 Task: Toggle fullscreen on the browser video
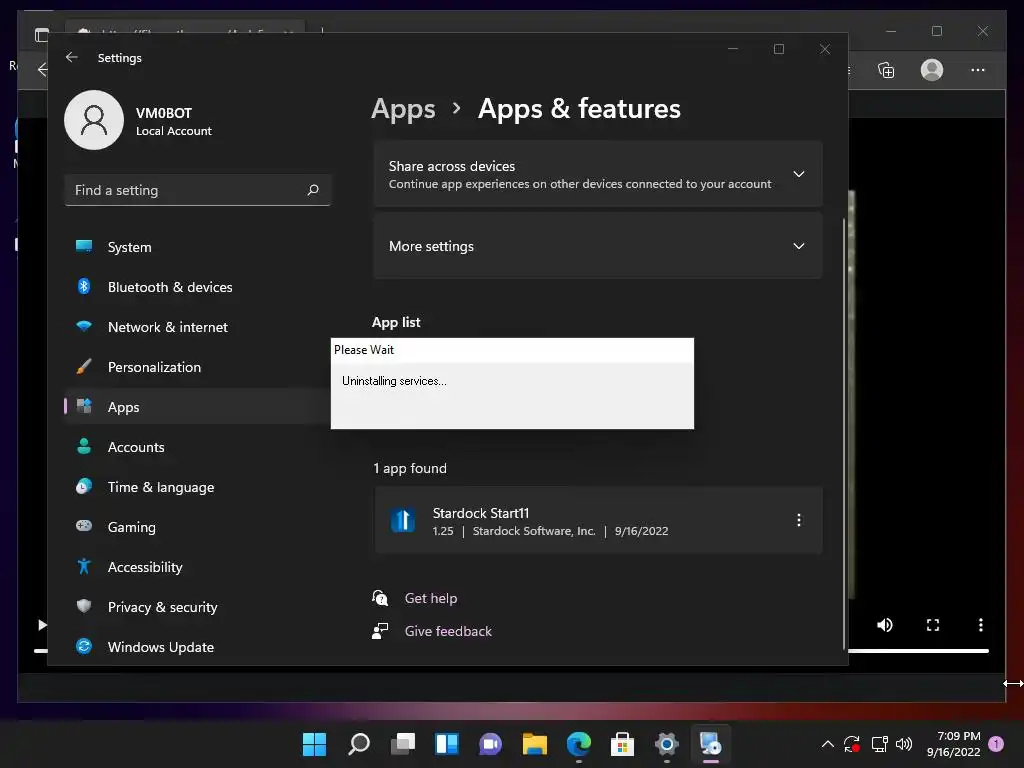(933, 625)
